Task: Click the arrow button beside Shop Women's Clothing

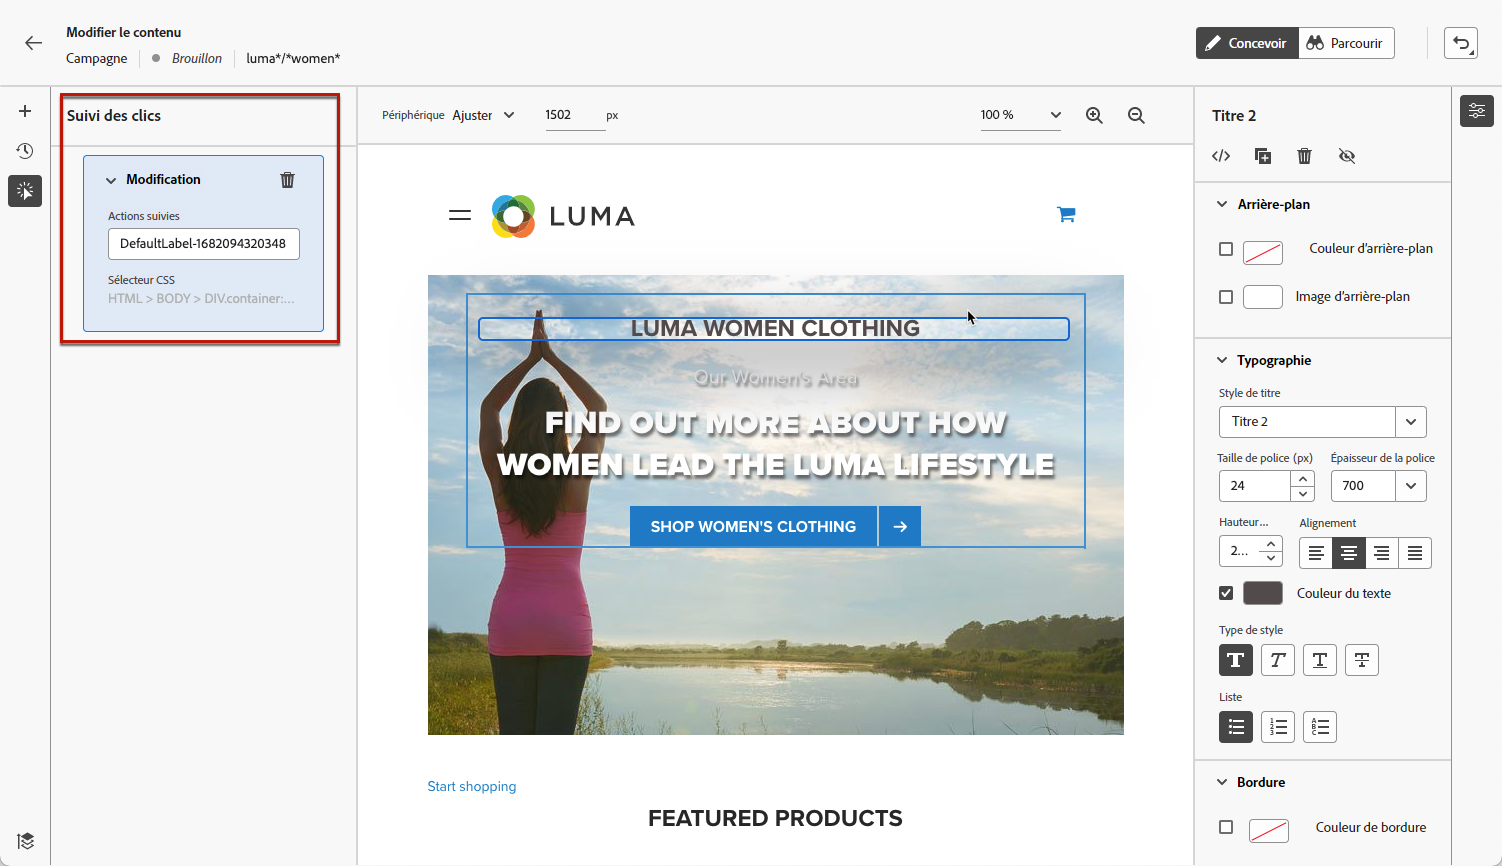Action: 900,527
